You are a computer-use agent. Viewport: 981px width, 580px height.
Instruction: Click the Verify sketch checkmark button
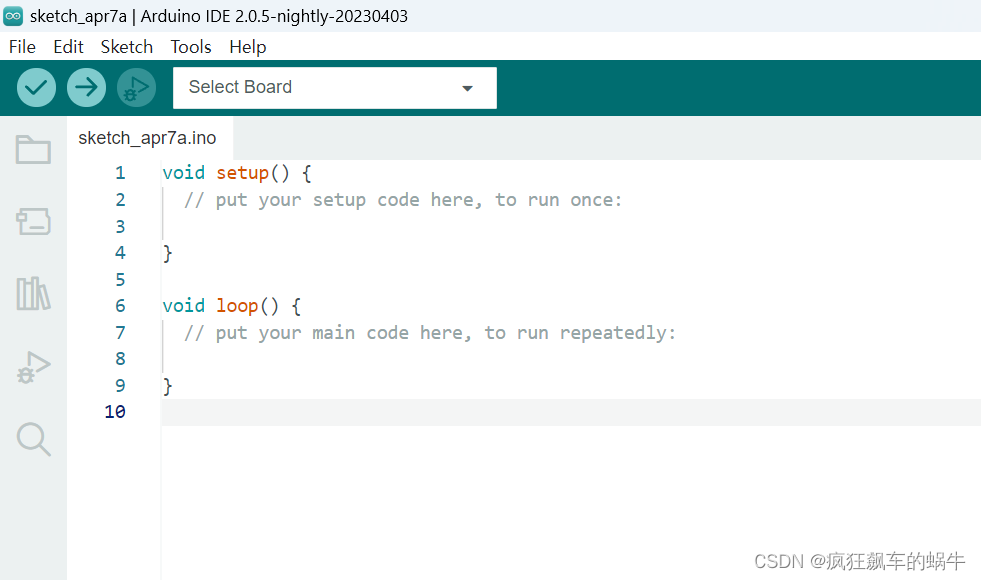click(x=36, y=88)
